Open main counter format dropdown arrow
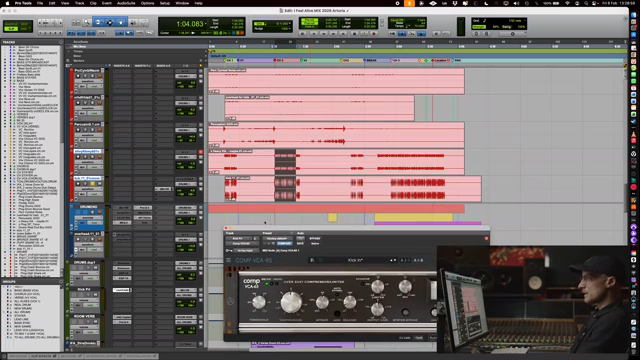Screen dimensions: 640x360 [x=206, y=23]
